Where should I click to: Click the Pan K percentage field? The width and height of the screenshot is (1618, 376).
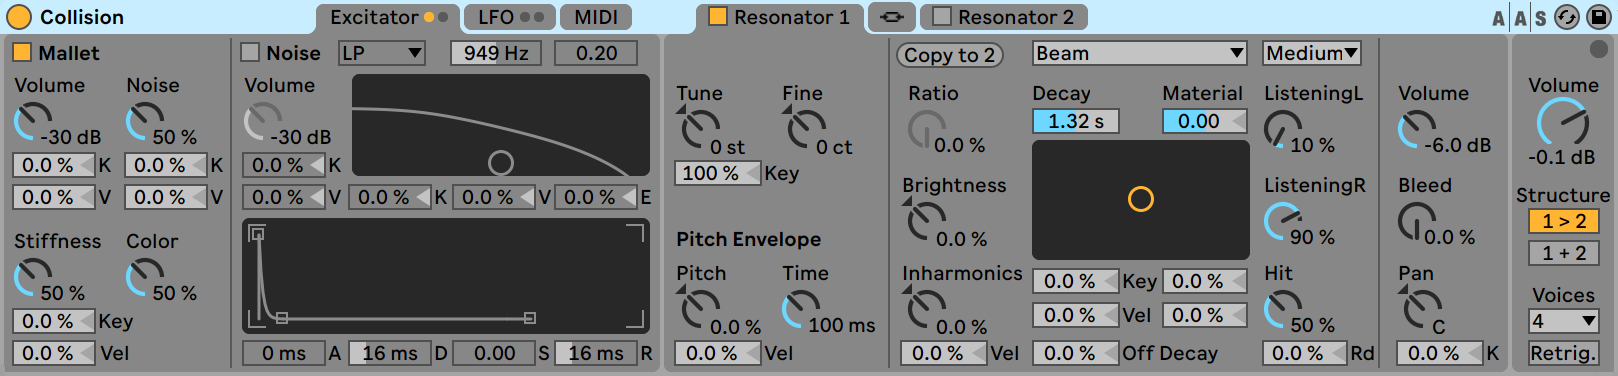click(x=1440, y=353)
